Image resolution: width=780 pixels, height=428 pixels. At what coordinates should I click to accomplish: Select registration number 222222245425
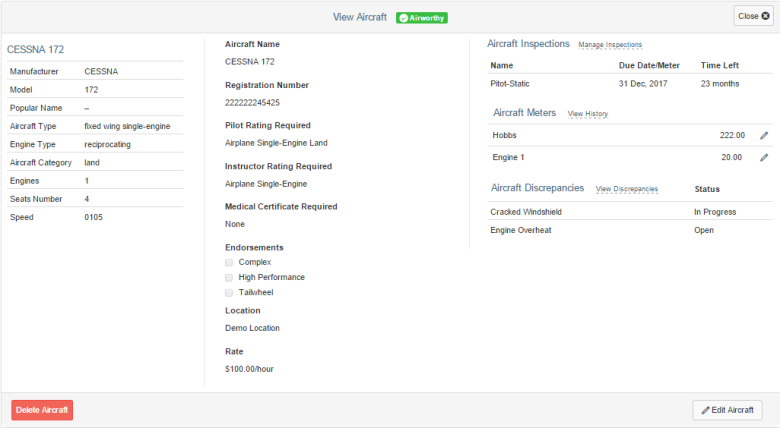(252, 103)
